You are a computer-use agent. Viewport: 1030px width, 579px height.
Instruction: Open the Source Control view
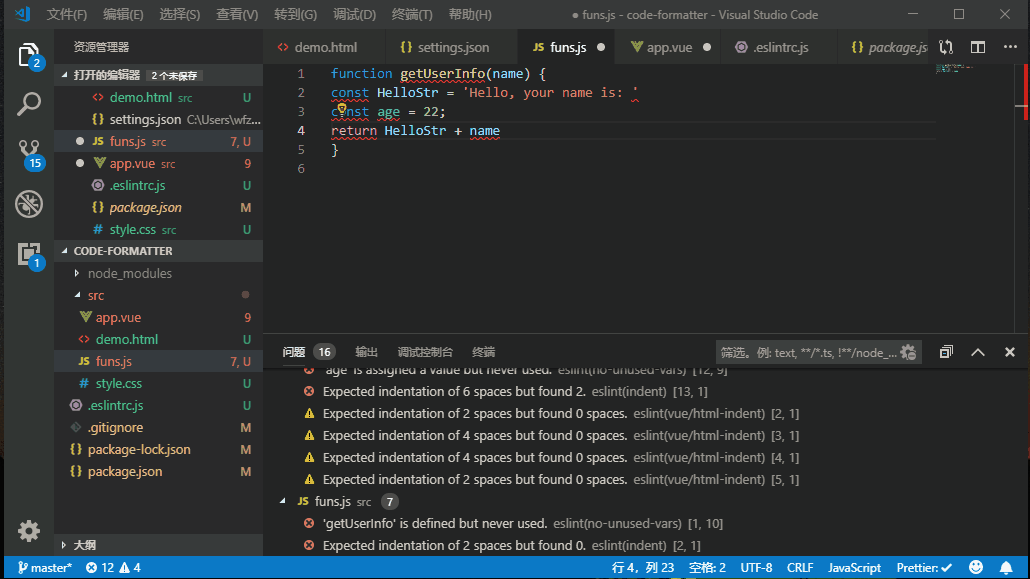(x=29, y=154)
